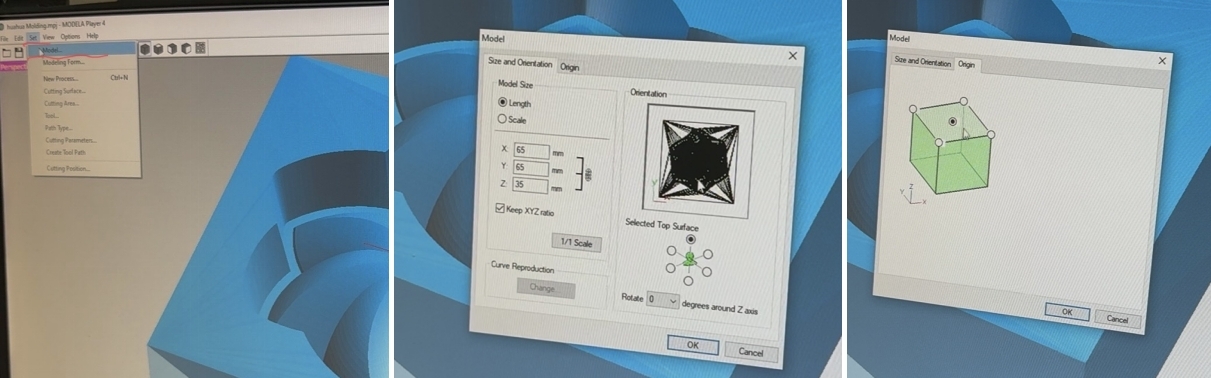Click the Z dimension input field
The height and width of the screenshot is (378, 1211).
(x=530, y=186)
